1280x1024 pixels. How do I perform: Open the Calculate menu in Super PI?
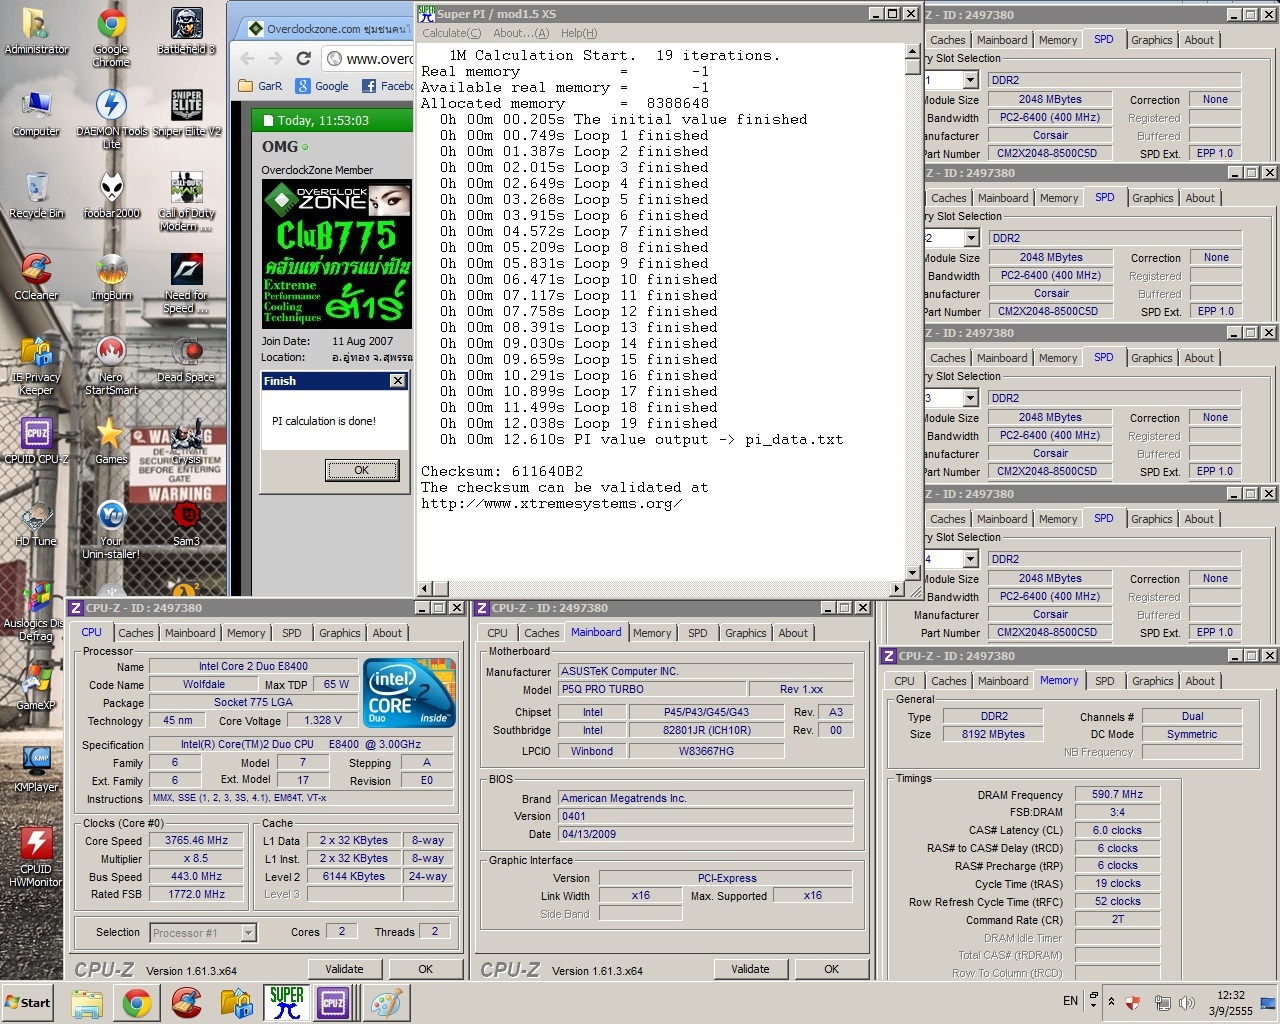(451, 33)
